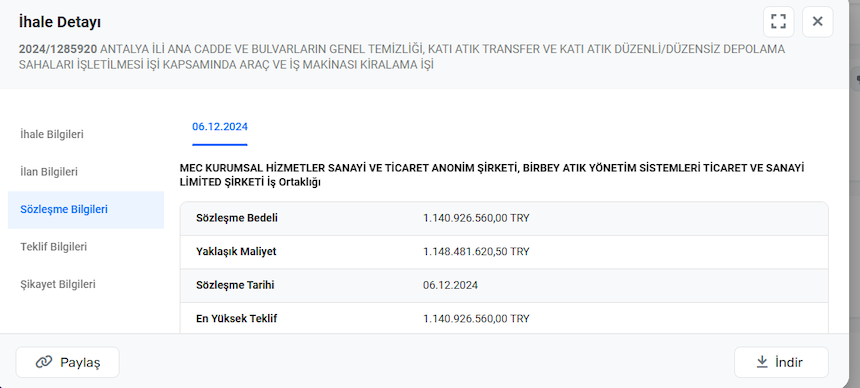Share the tender via Paylaş button
This screenshot has height=388, width=860.
[67, 362]
